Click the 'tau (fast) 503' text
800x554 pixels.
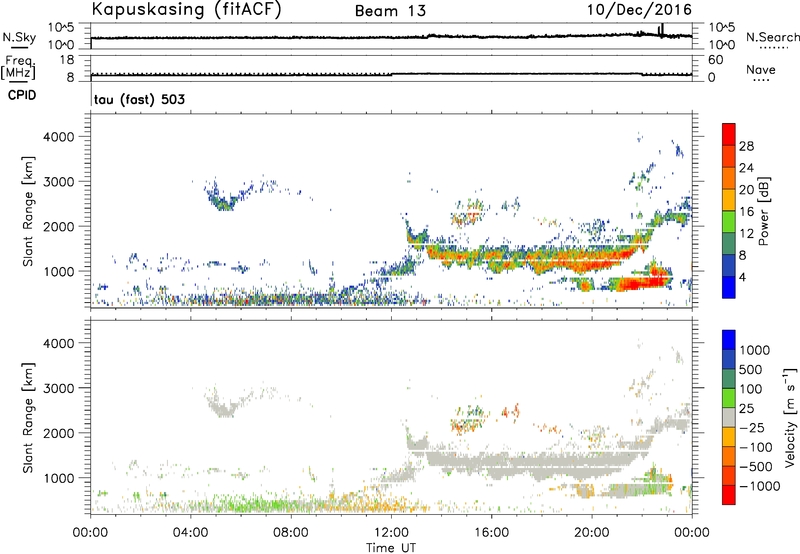tap(139, 99)
